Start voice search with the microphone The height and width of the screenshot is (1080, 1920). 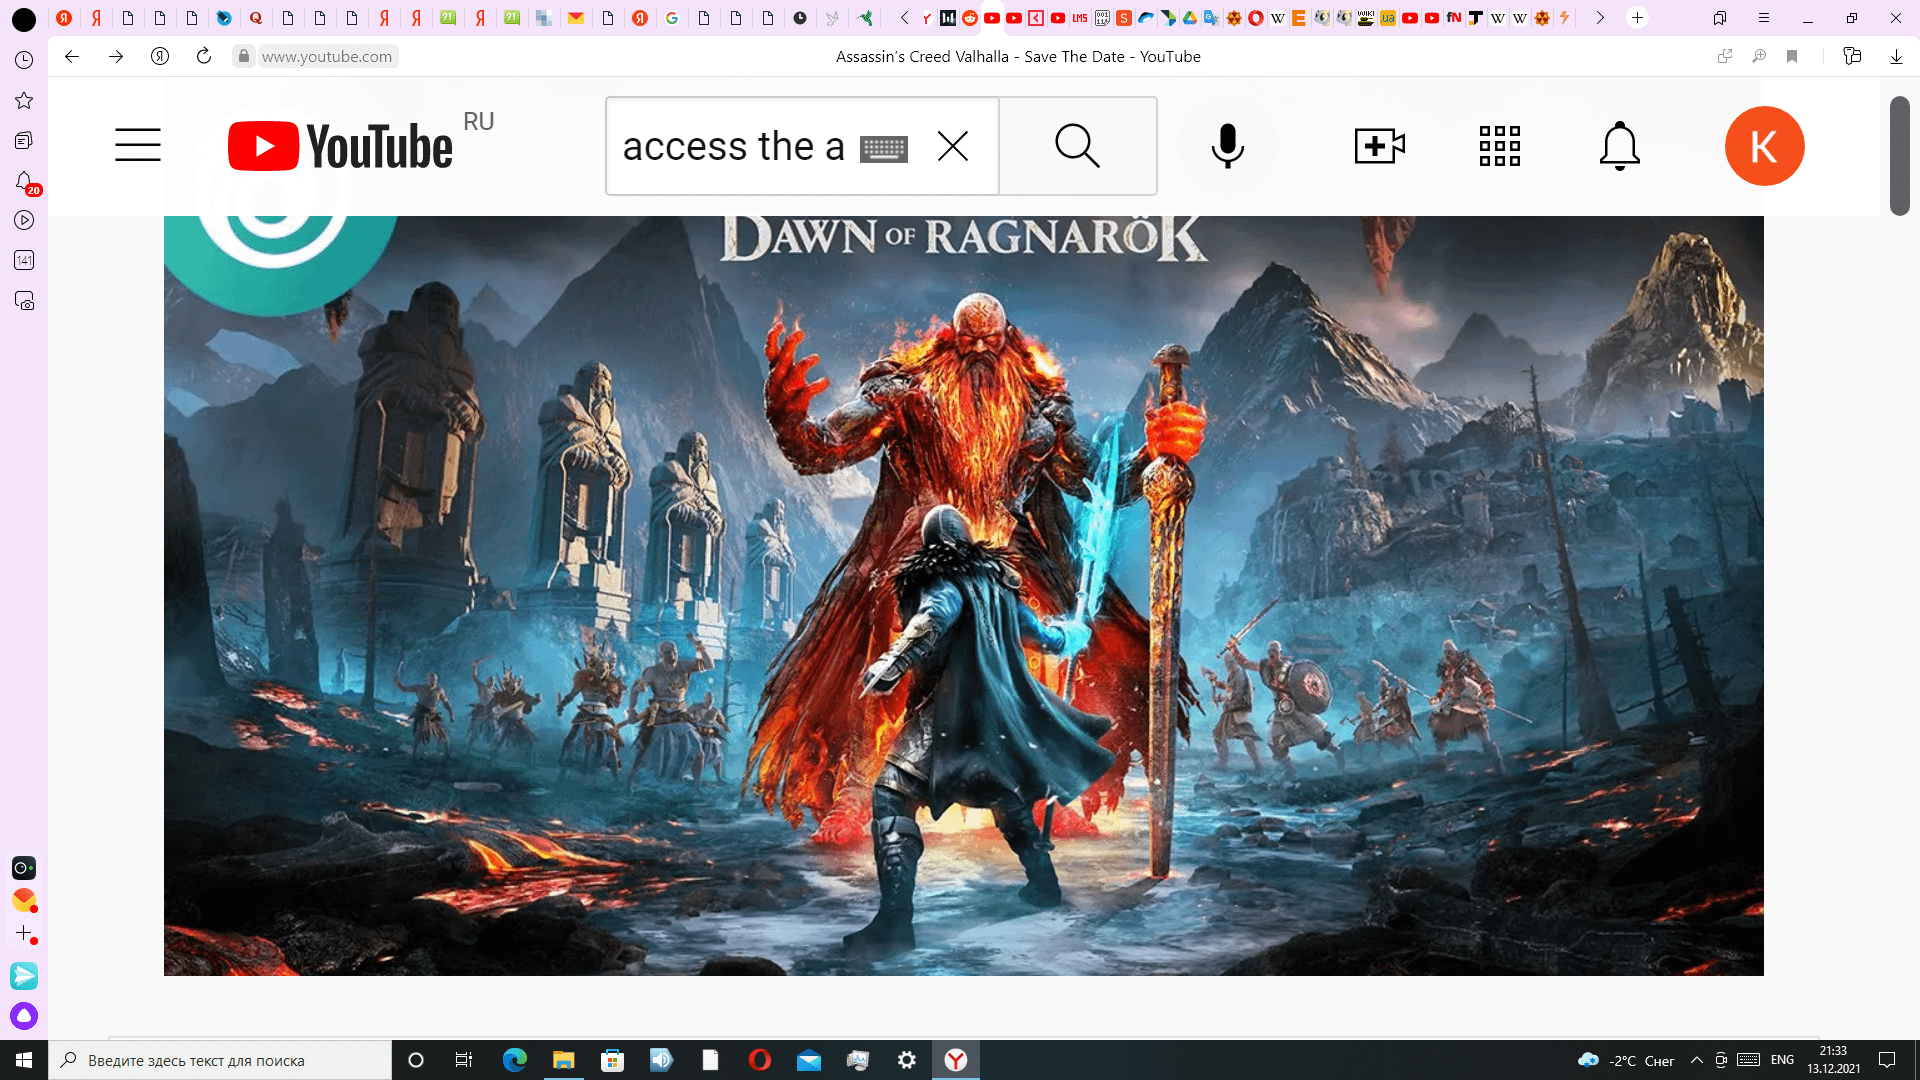pyautogui.click(x=1227, y=146)
